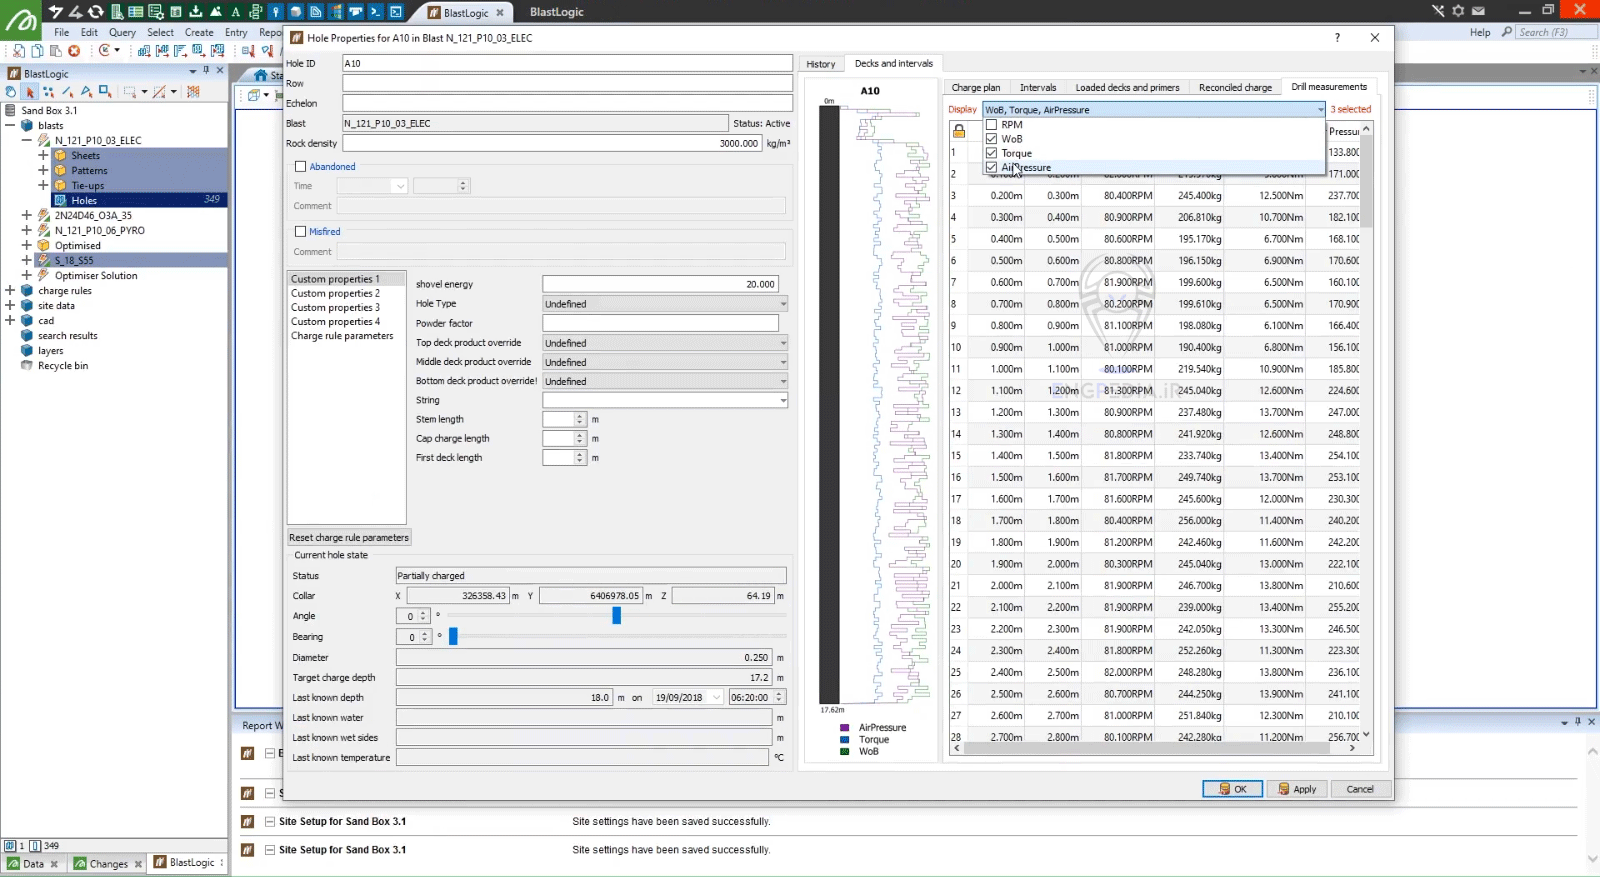The image size is (1600, 877).
Task: Open the Query menu
Action: point(122,32)
